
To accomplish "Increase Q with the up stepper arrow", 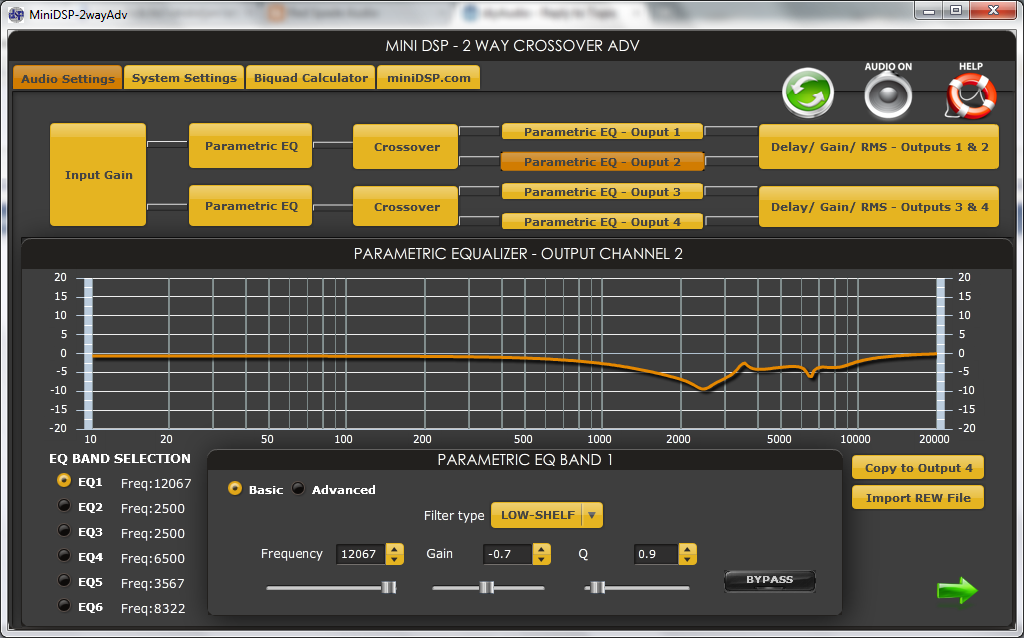I will tap(687, 549).
